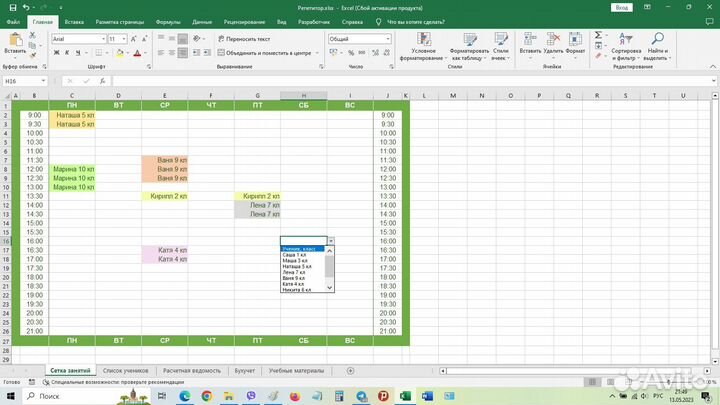
Task: Click the Cut scissors icon
Action: (32, 35)
